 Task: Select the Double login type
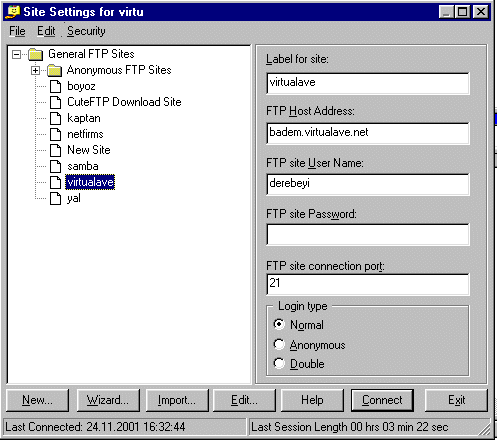[x=279, y=363]
